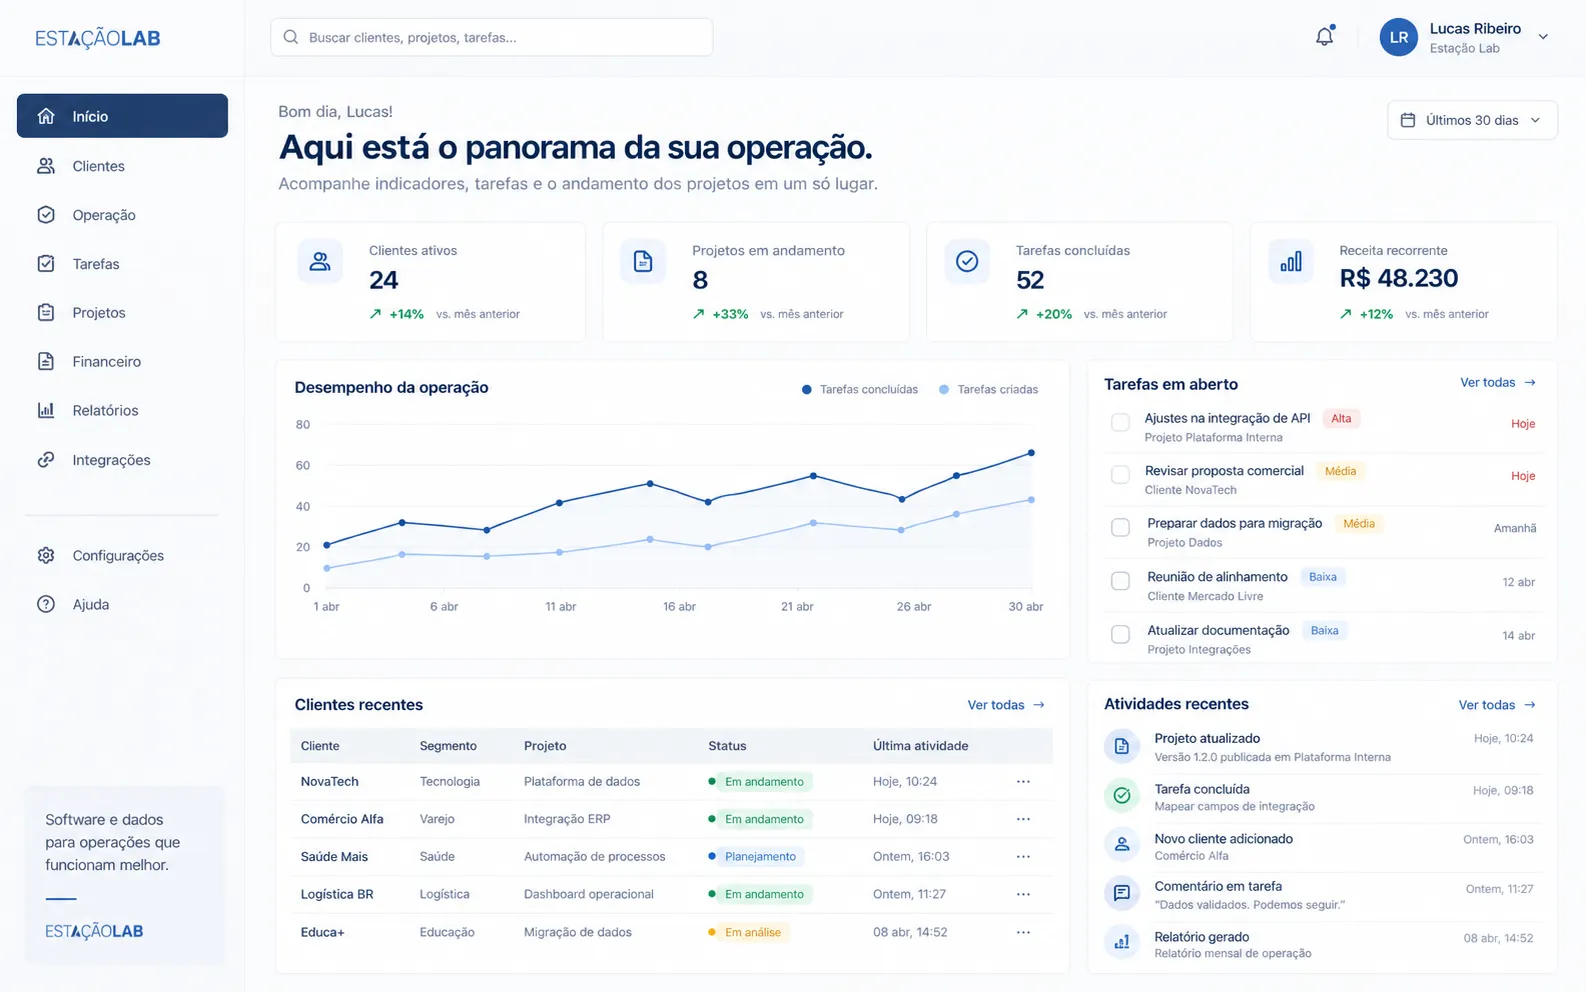Open the Últimos 30 dias date dropdown
The height and width of the screenshot is (992, 1586).
coord(1472,120)
